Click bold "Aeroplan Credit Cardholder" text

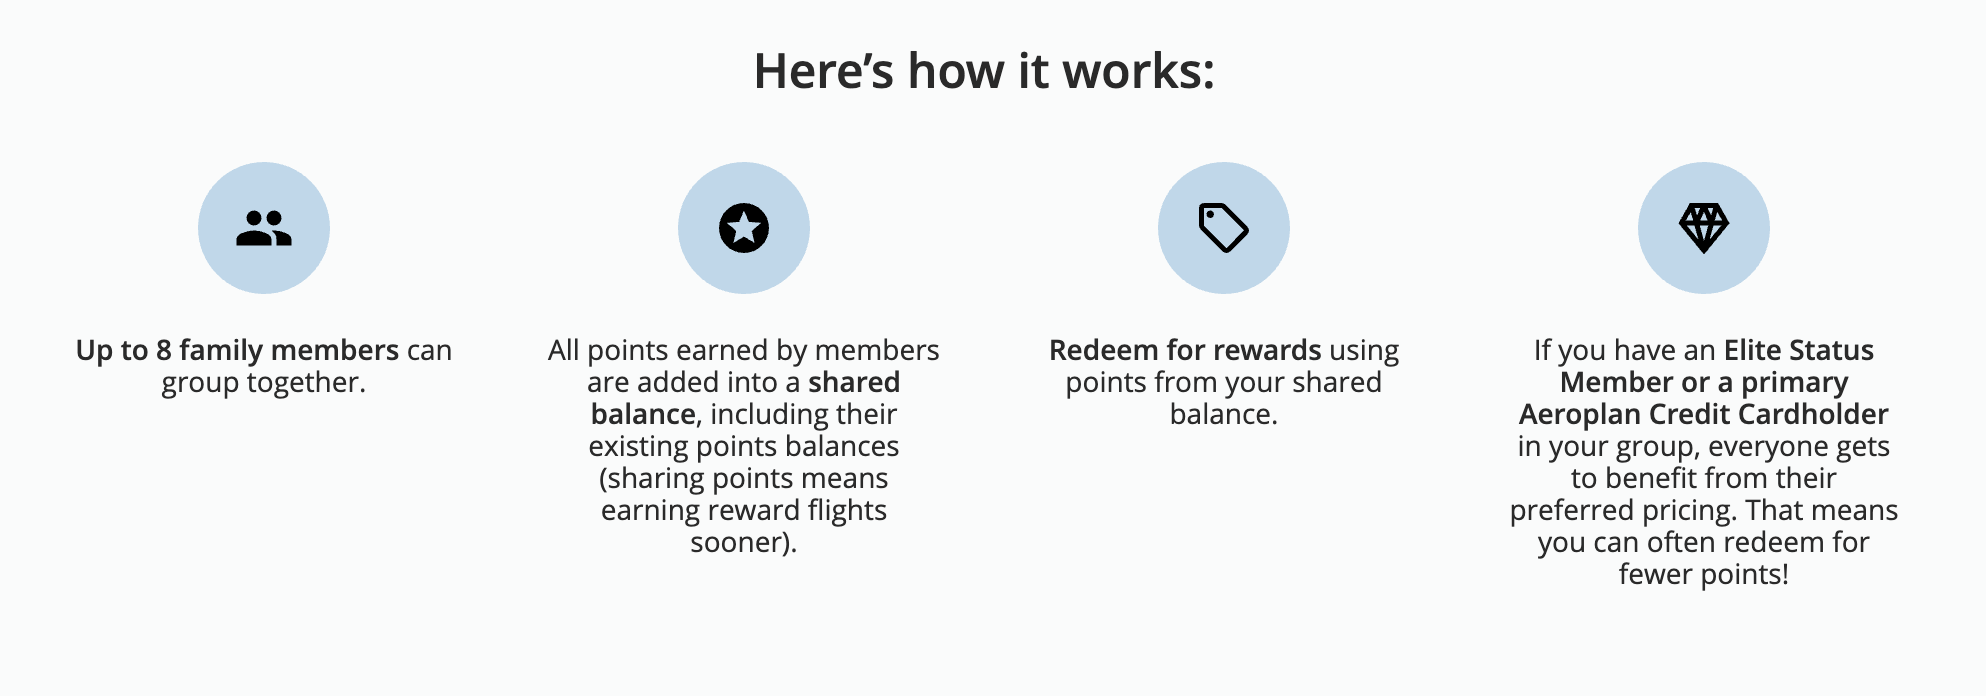pos(1703,414)
